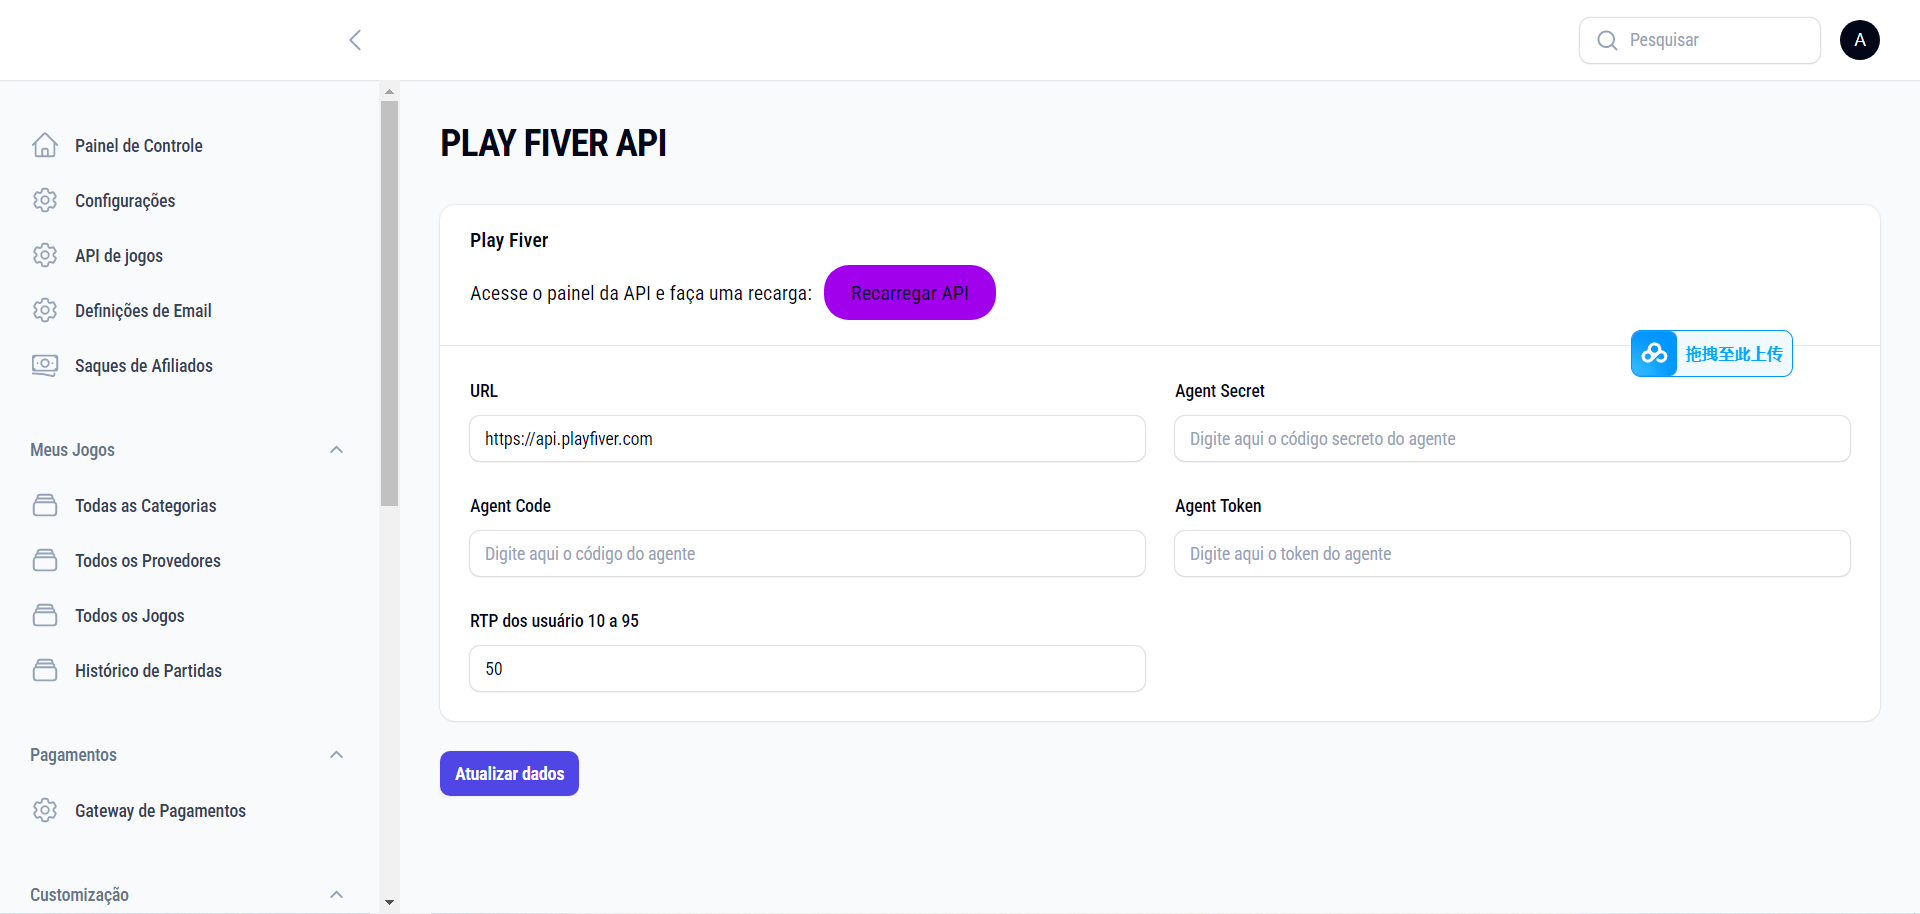The height and width of the screenshot is (914, 1920).
Task: Open API de jogos menu item
Action: click(119, 256)
